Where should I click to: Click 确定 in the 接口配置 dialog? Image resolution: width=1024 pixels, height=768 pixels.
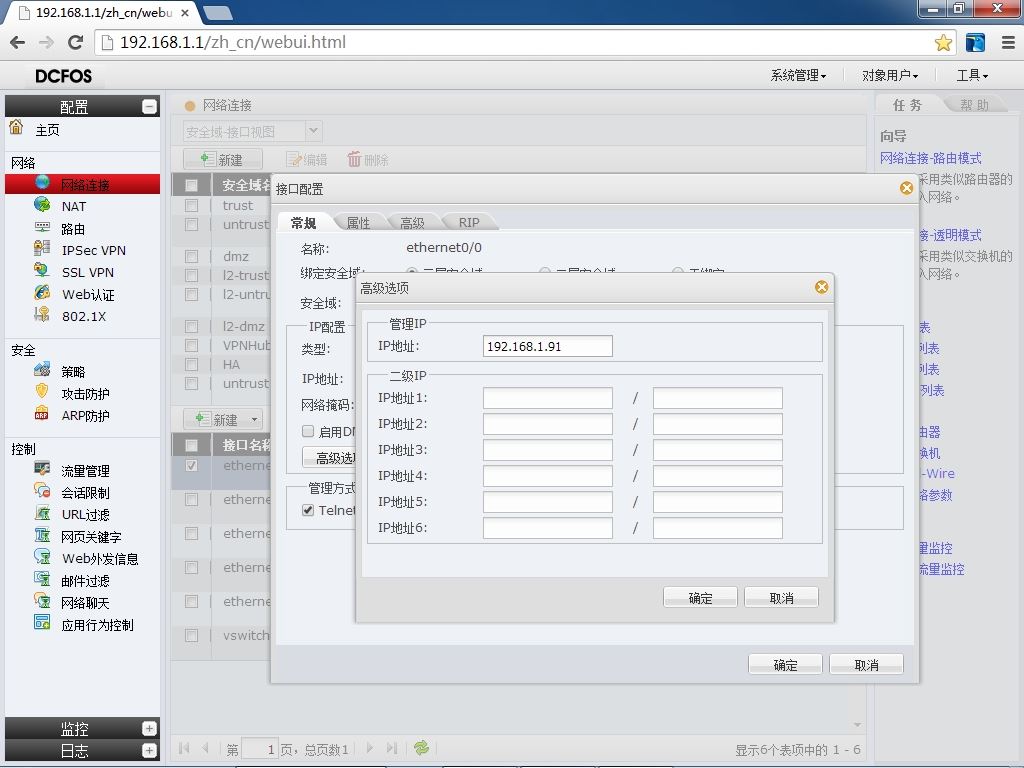click(785, 665)
